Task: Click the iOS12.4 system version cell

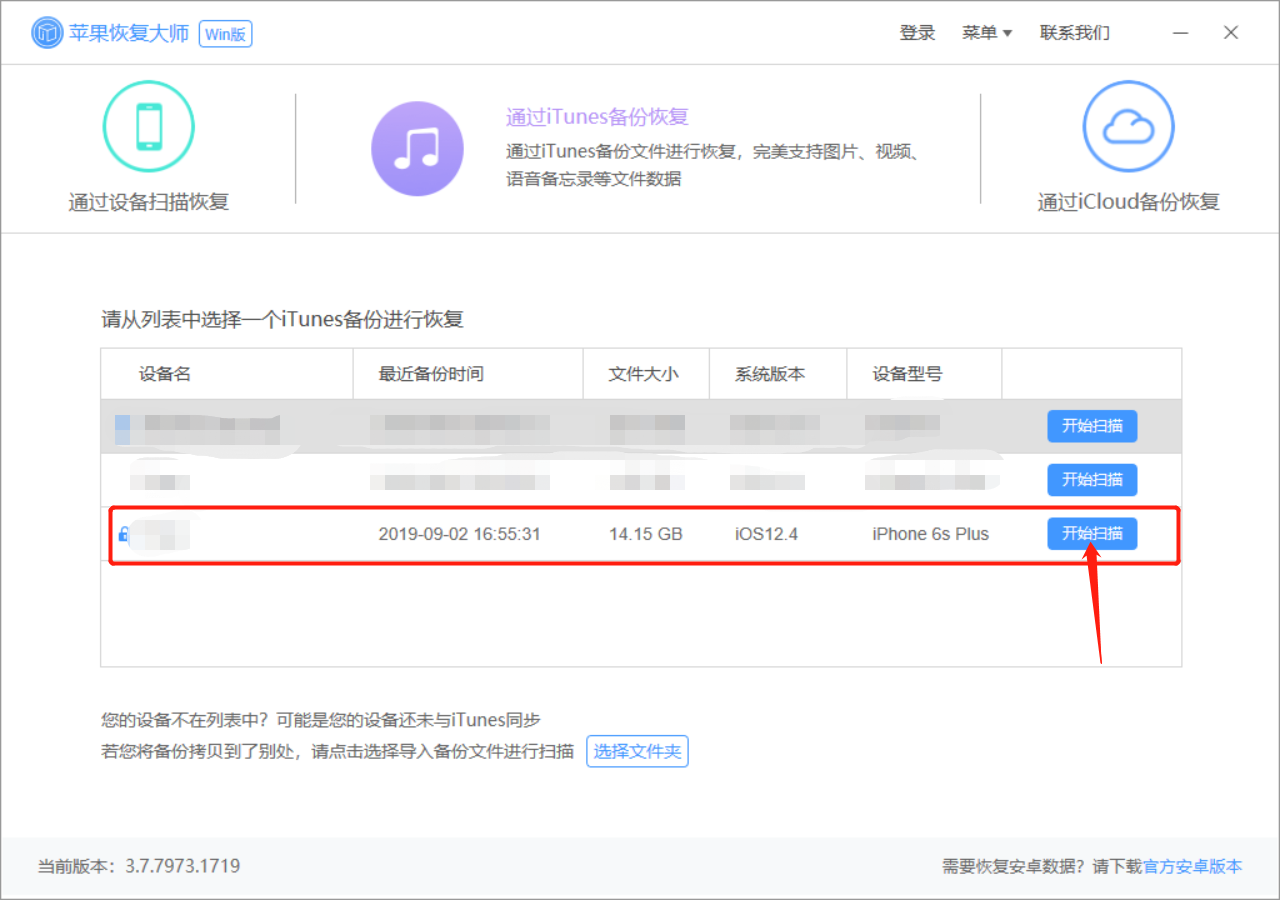Action: point(766,534)
